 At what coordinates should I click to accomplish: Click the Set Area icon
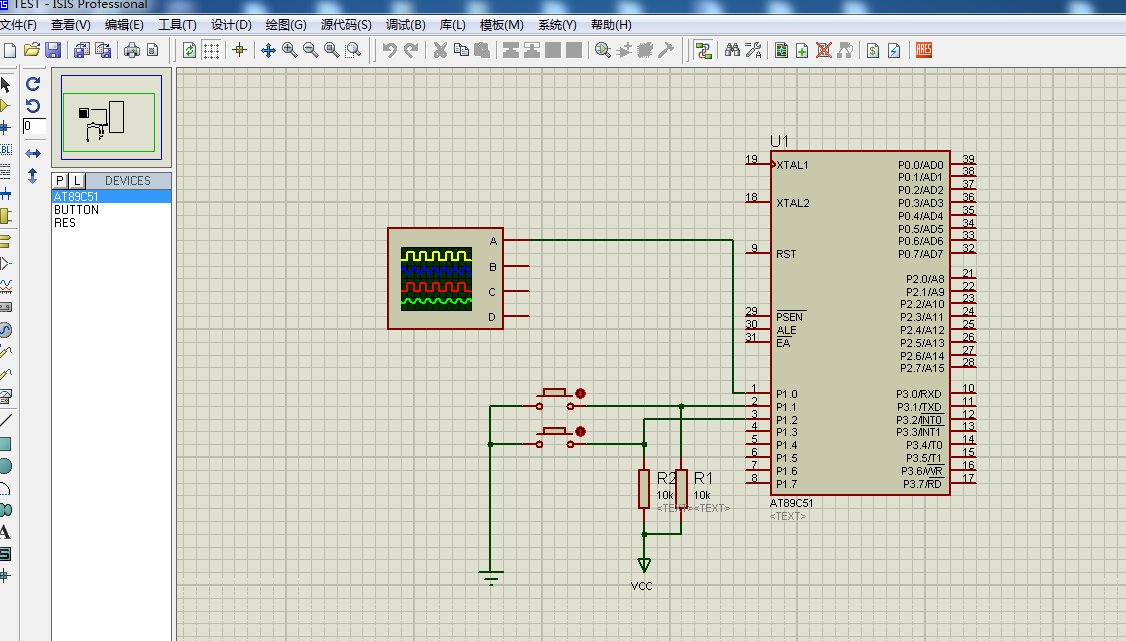pyautogui.click(x=152, y=50)
